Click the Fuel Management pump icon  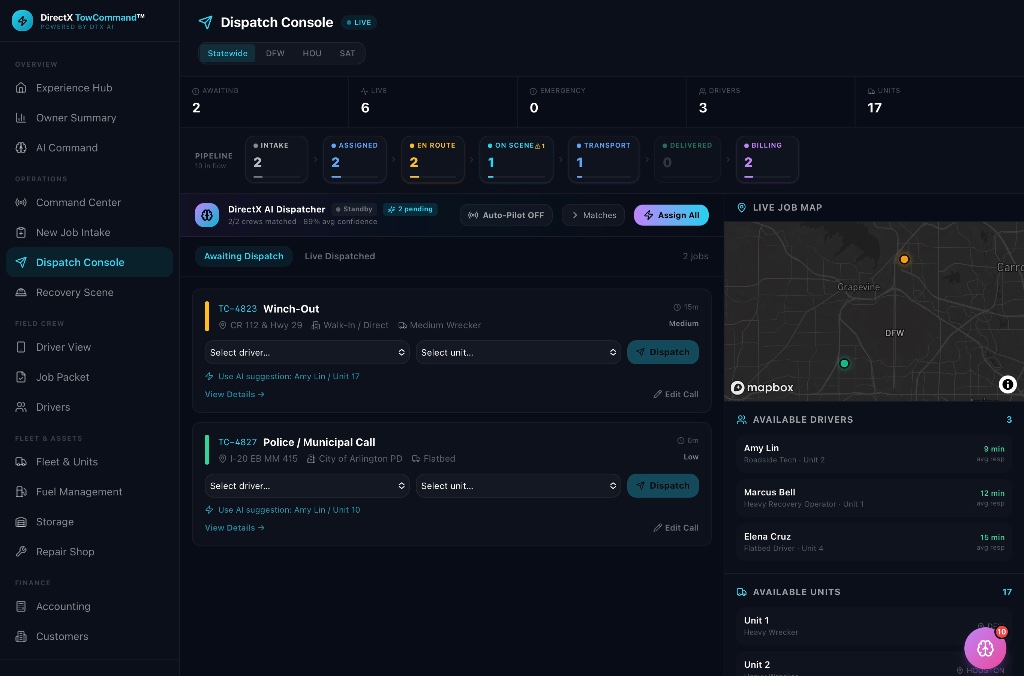pos(21,492)
